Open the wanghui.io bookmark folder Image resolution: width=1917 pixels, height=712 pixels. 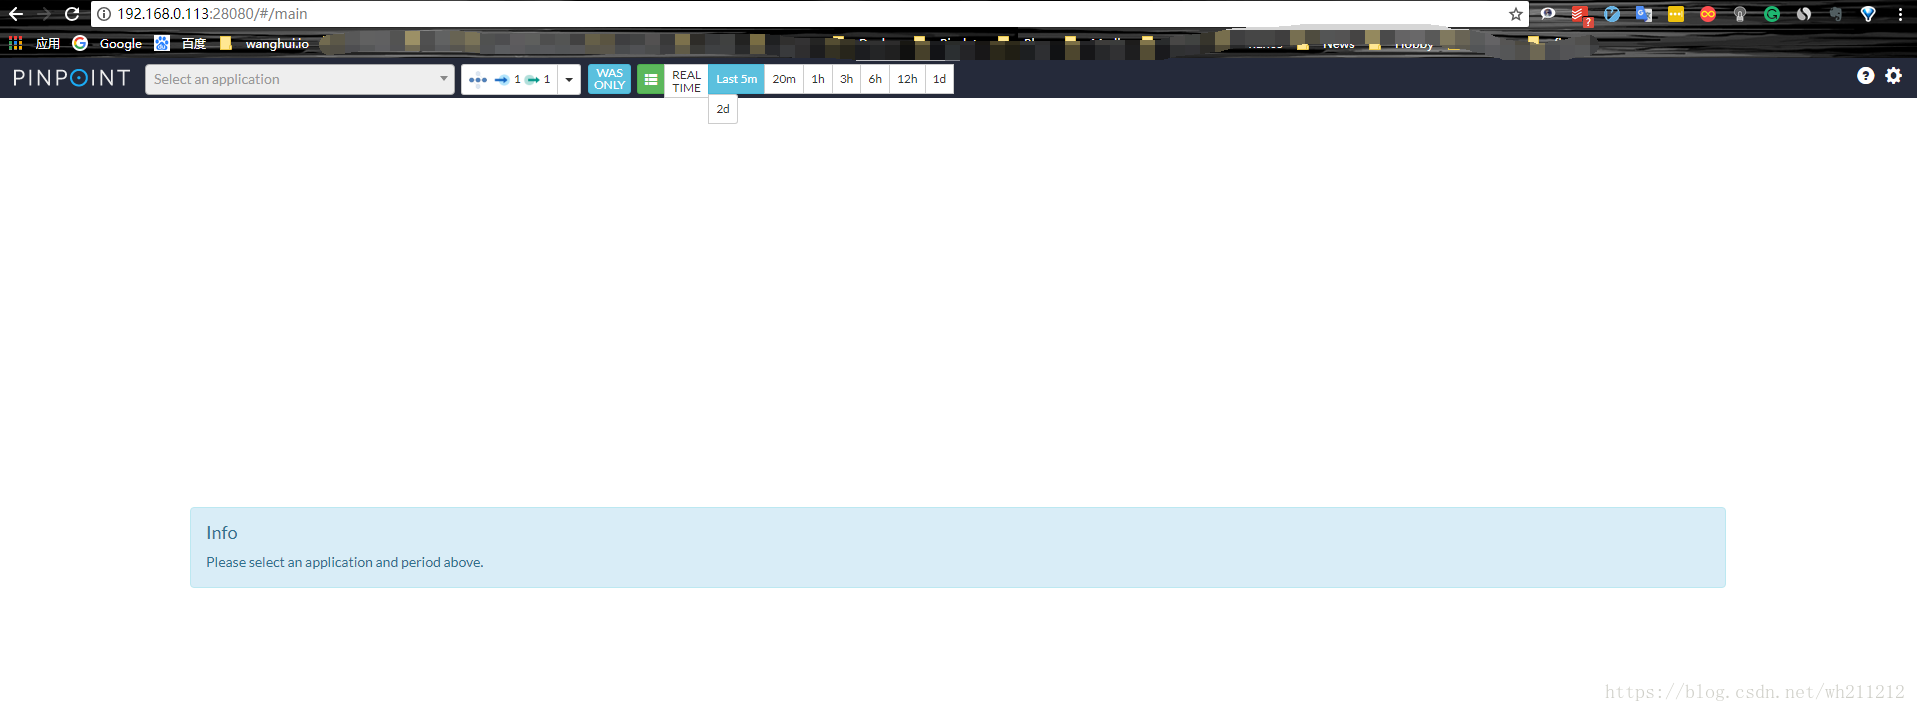click(265, 43)
